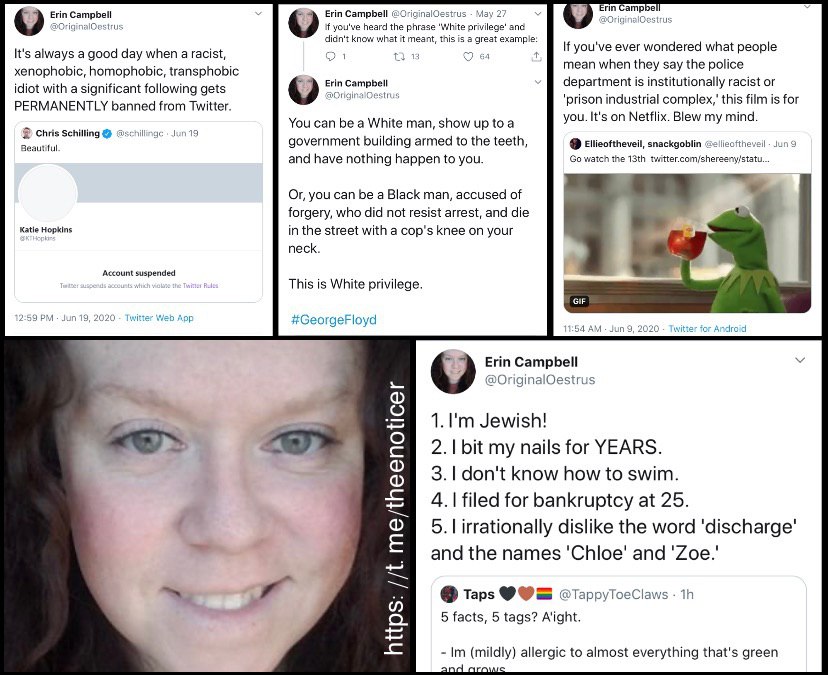828x675 pixels.
Task: Expand the chevron menu on the PERMANENTLY banned tweet
Action: point(258,14)
